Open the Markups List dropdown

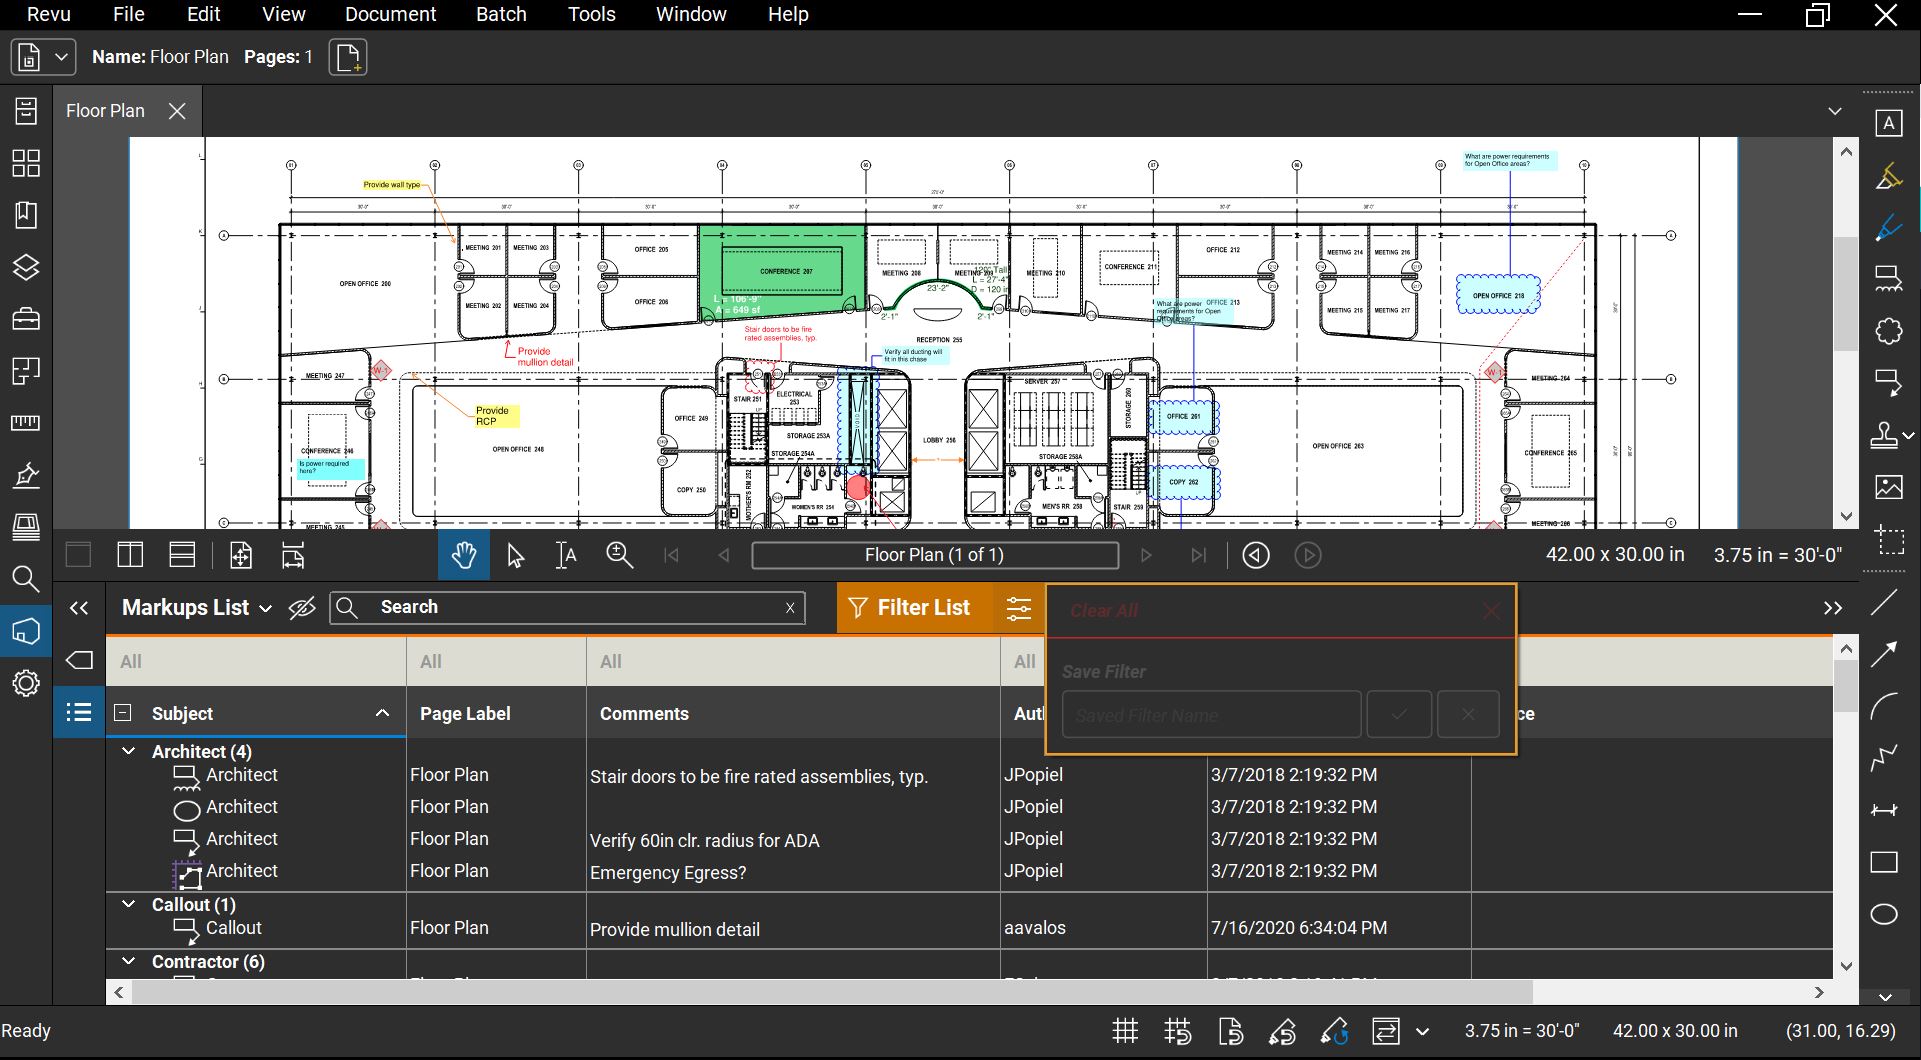(266, 607)
